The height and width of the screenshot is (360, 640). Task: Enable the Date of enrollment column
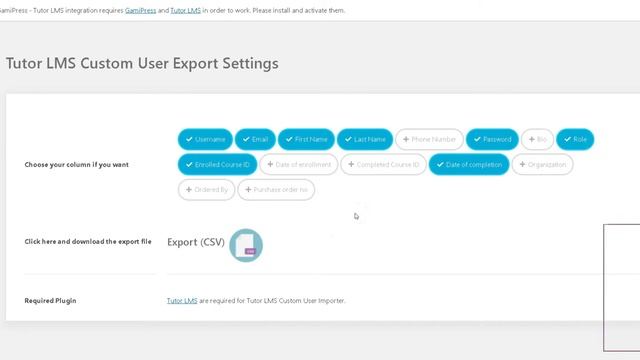(x=299, y=164)
